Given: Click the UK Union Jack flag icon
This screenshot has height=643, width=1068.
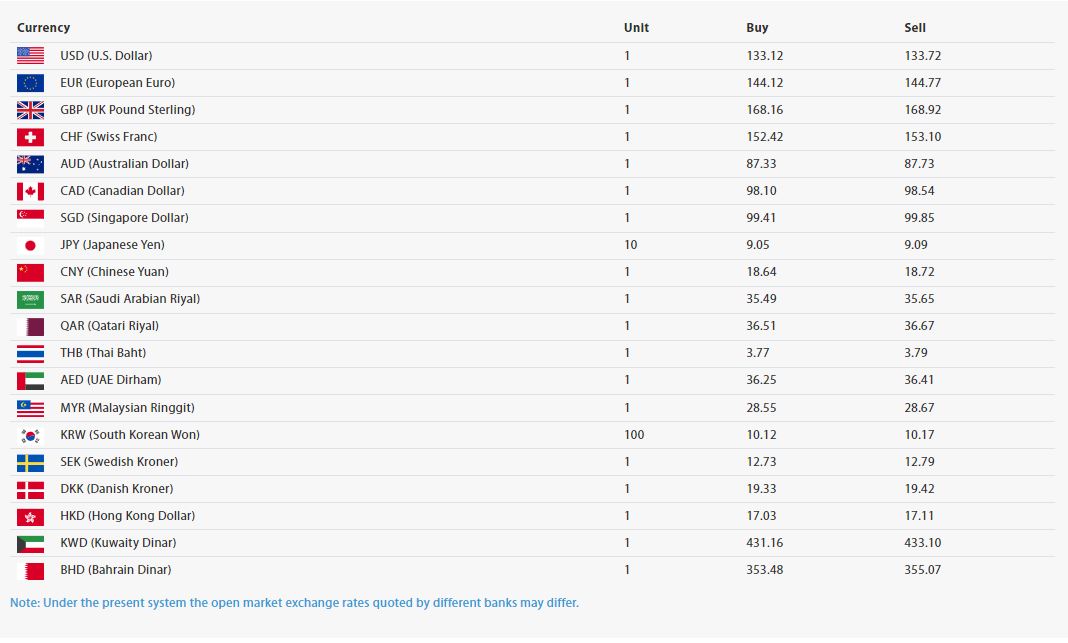Looking at the screenshot, I should coord(30,110).
